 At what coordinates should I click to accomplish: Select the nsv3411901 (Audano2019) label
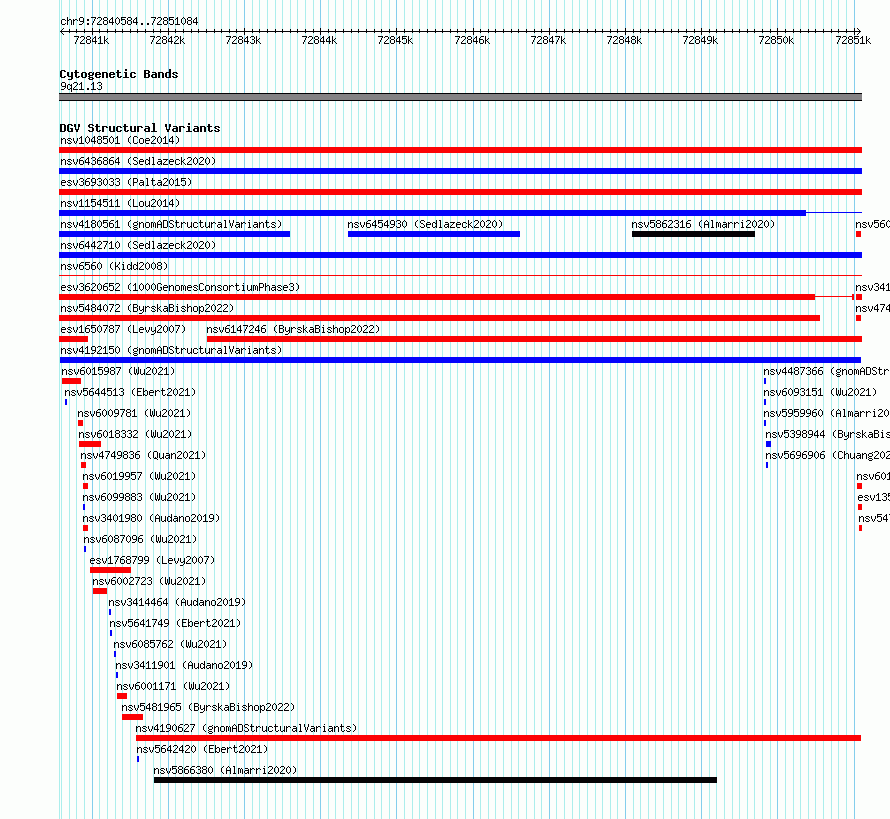pyautogui.click(x=184, y=665)
